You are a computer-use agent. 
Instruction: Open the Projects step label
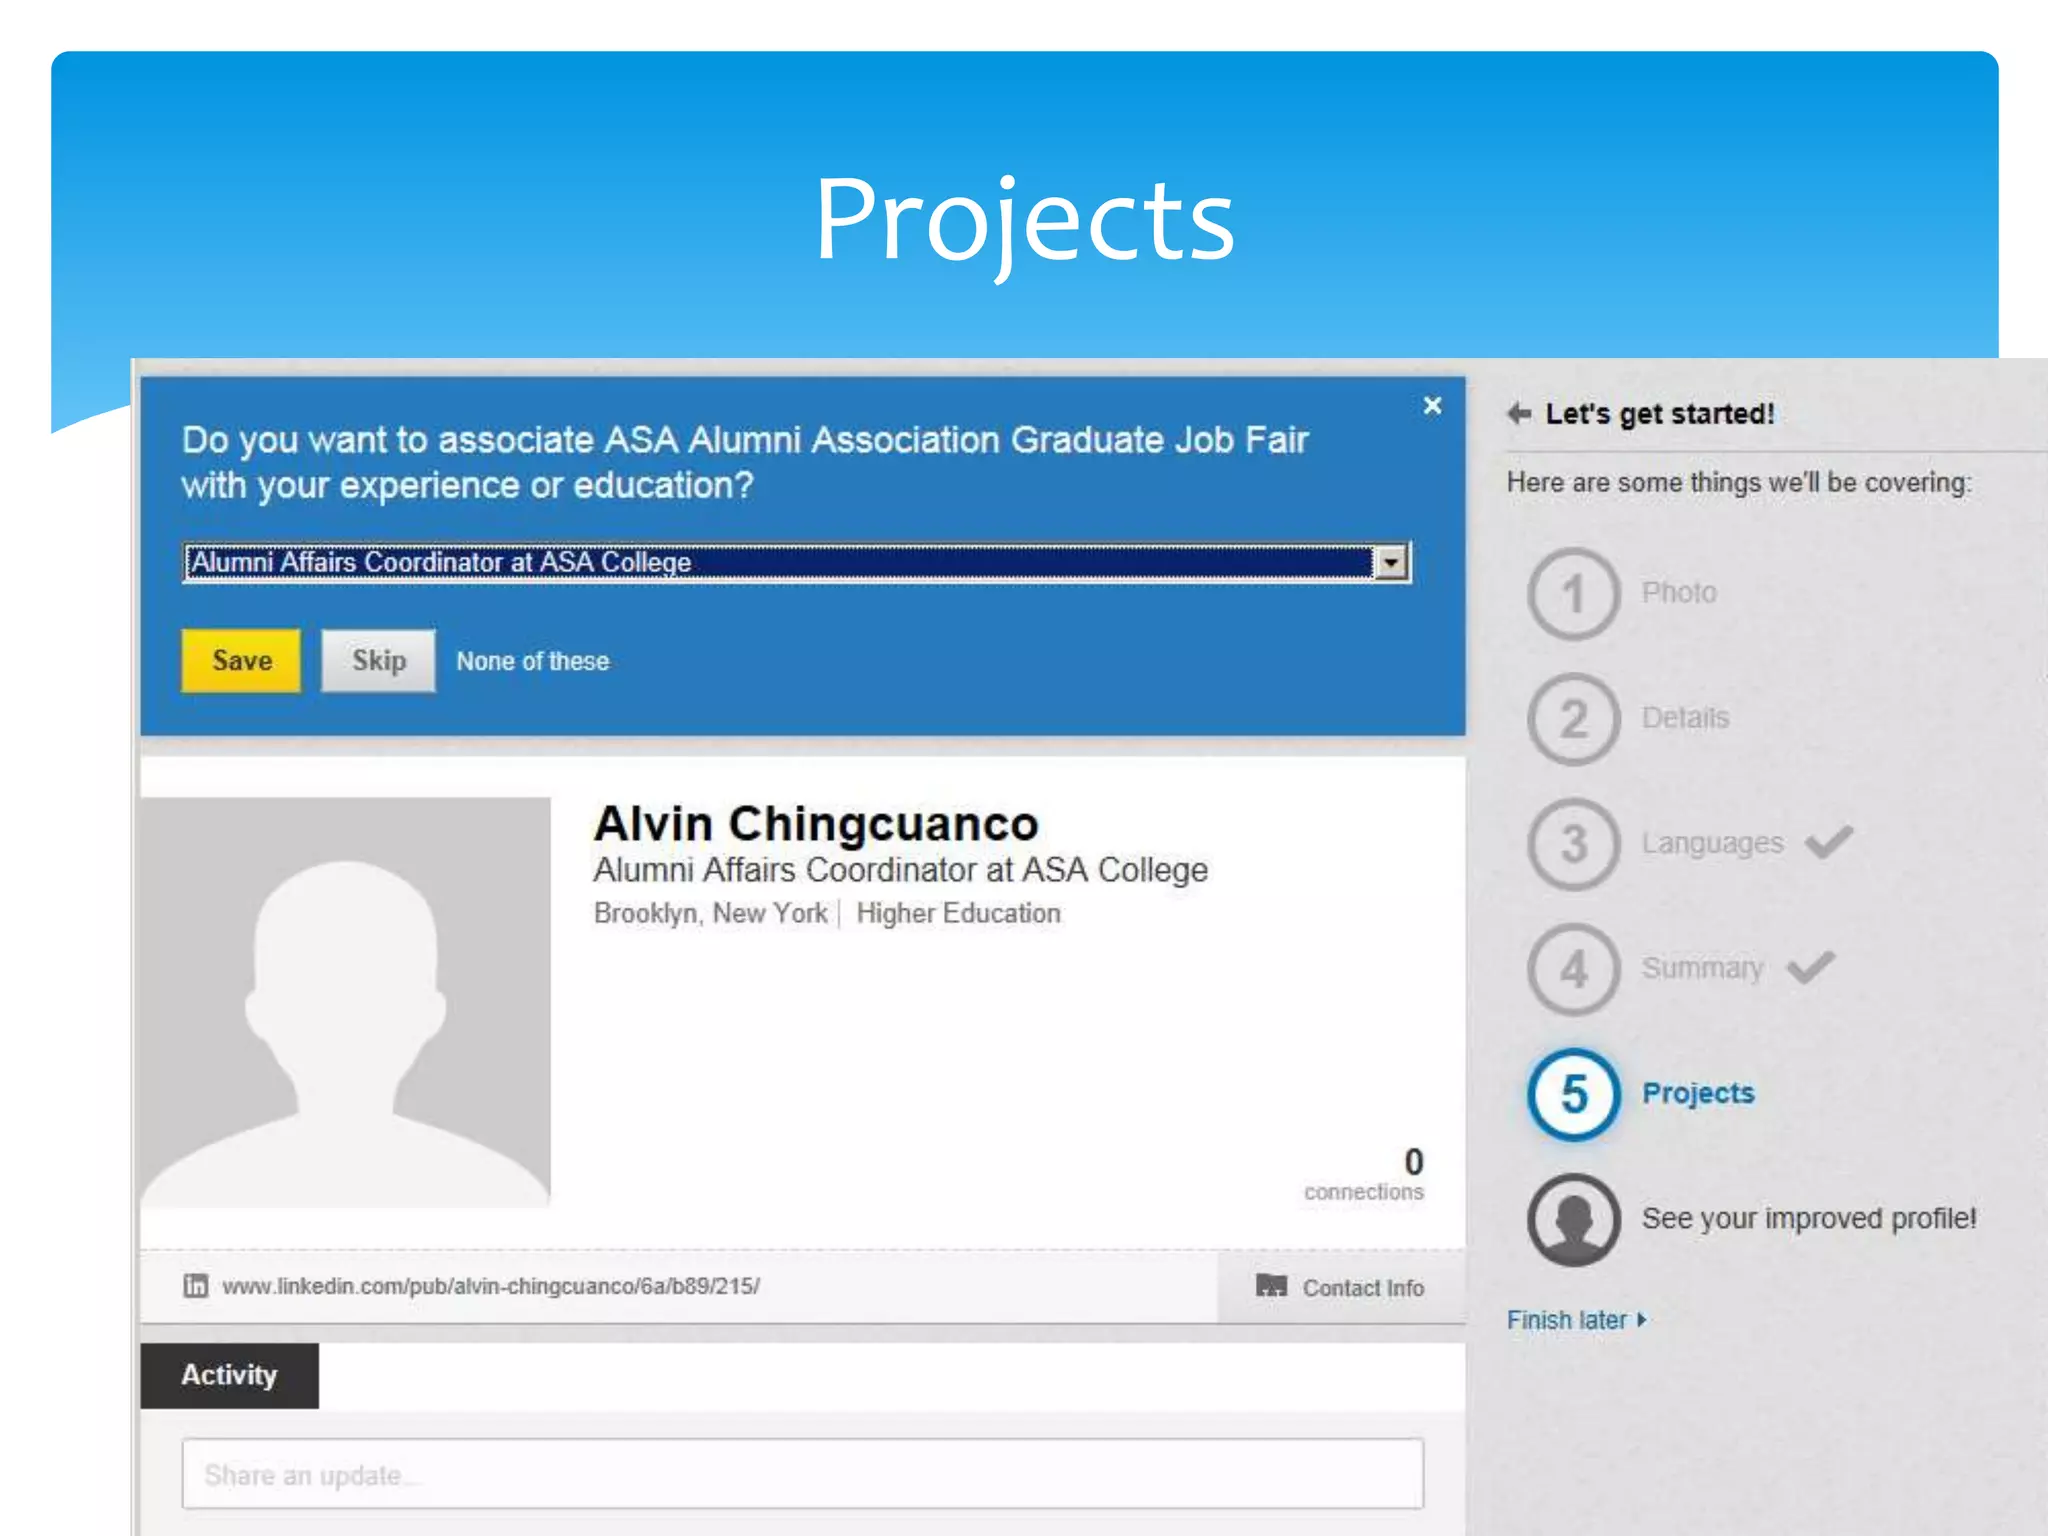[1698, 1093]
